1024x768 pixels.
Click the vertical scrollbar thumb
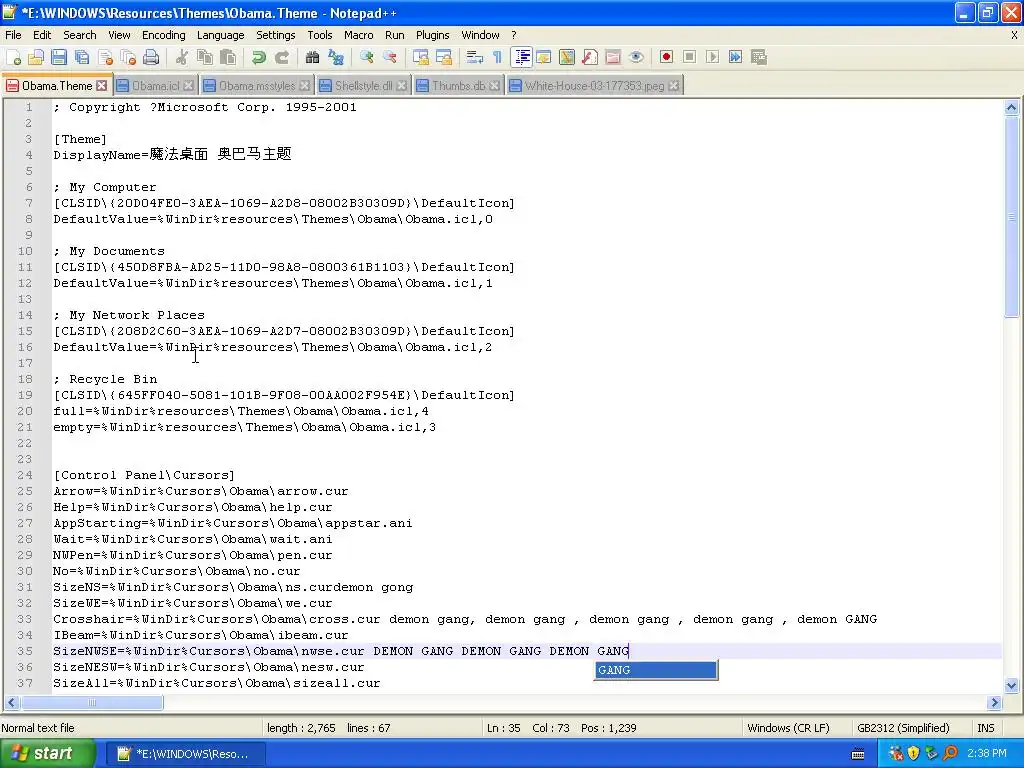[x=1011, y=217]
